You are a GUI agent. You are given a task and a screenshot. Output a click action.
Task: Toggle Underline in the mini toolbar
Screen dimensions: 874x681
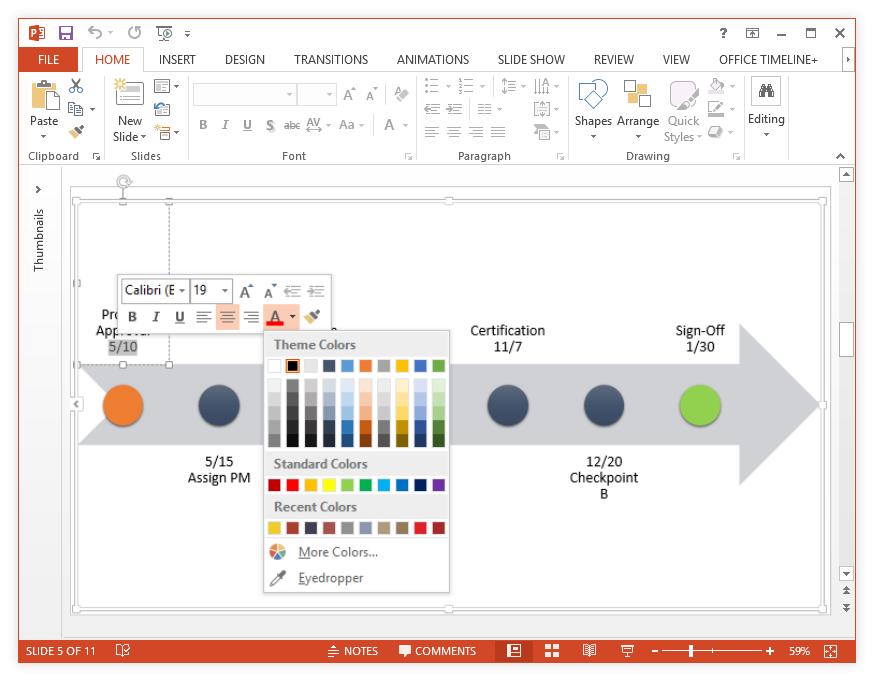[x=179, y=317]
